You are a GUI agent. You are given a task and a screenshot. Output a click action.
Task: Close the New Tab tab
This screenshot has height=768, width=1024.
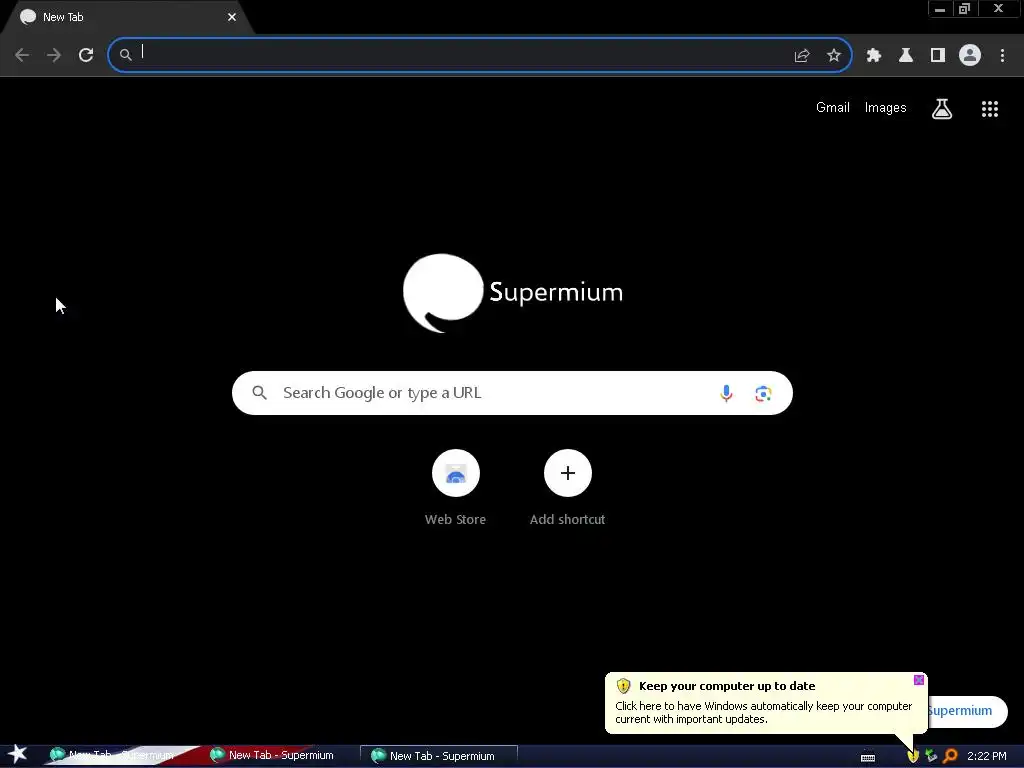[232, 17]
